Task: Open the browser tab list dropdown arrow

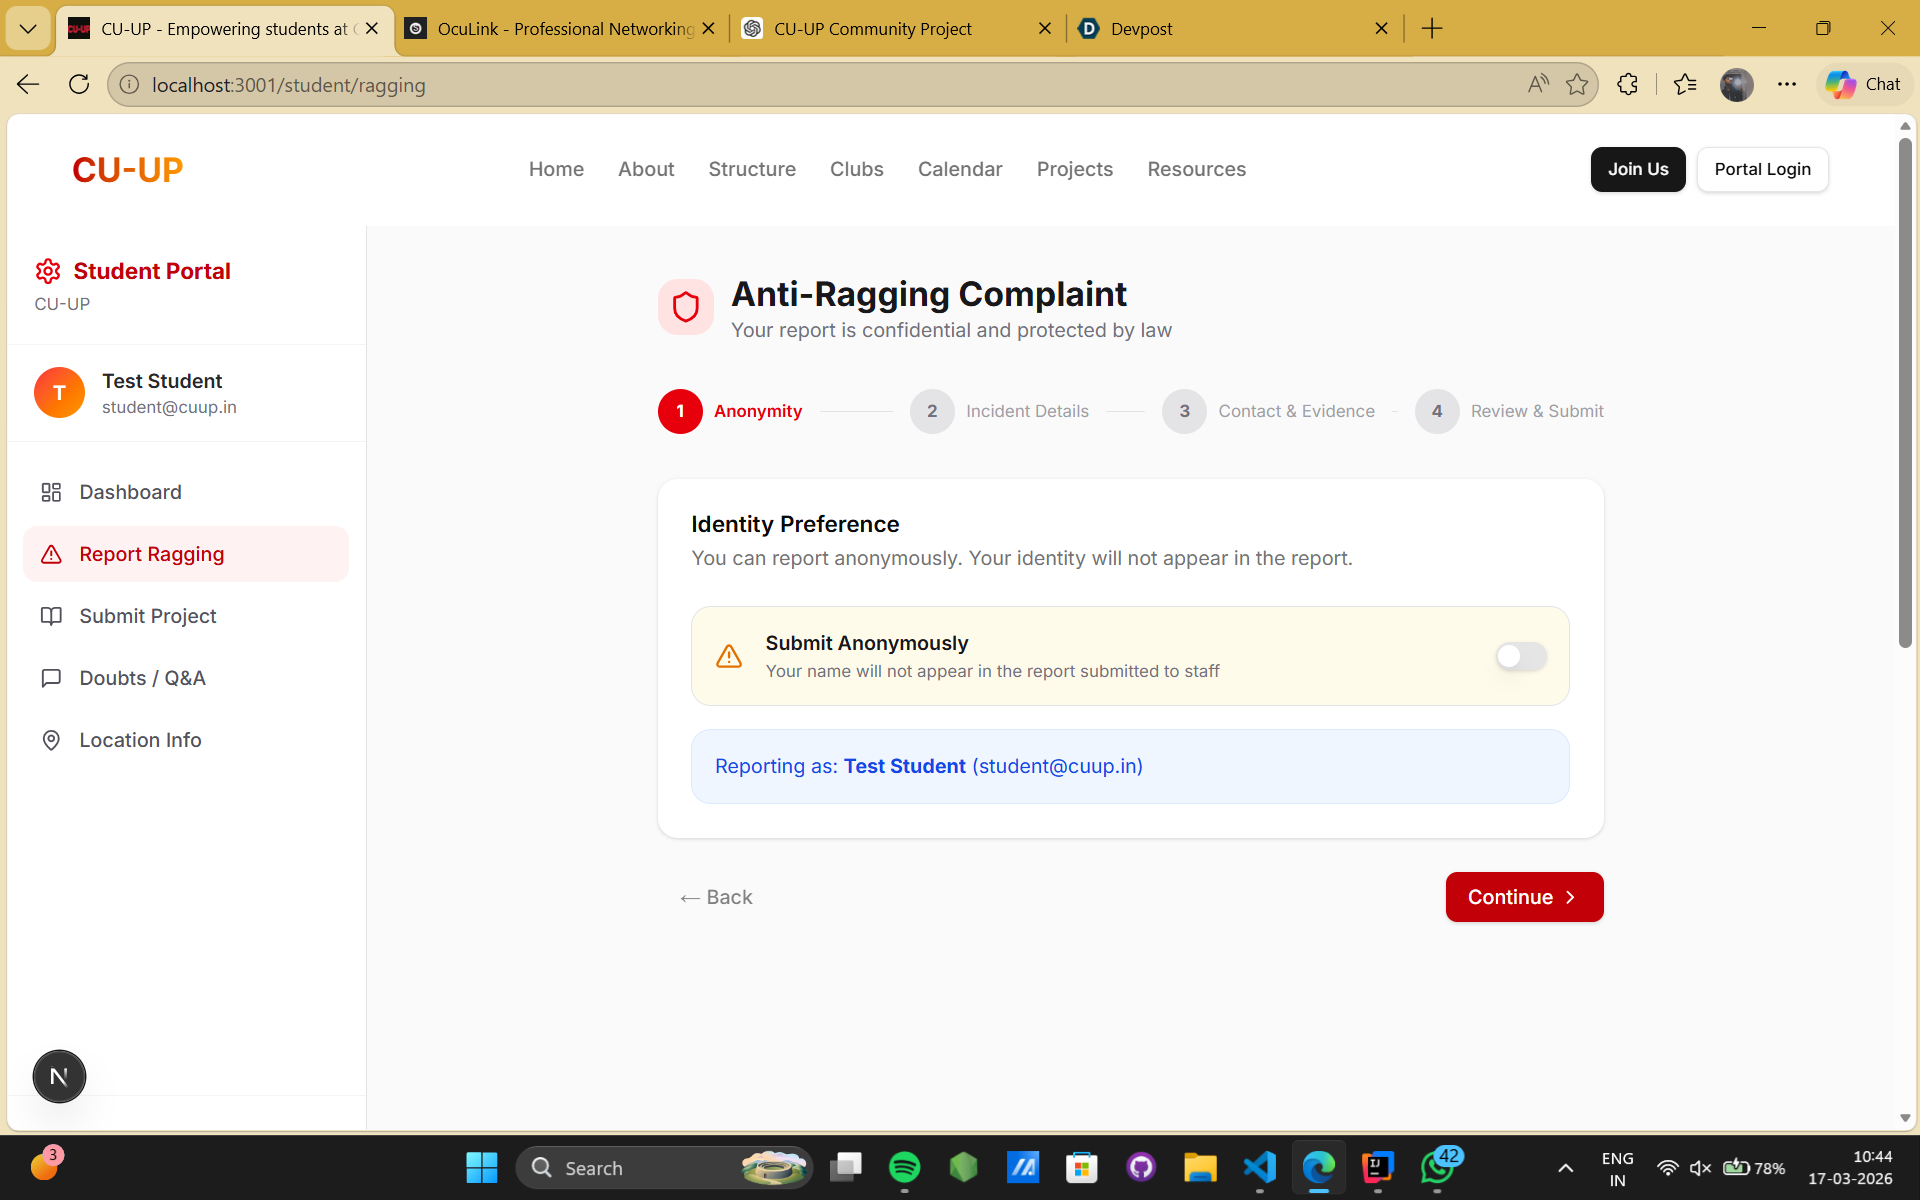Action: [x=28, y=28]
